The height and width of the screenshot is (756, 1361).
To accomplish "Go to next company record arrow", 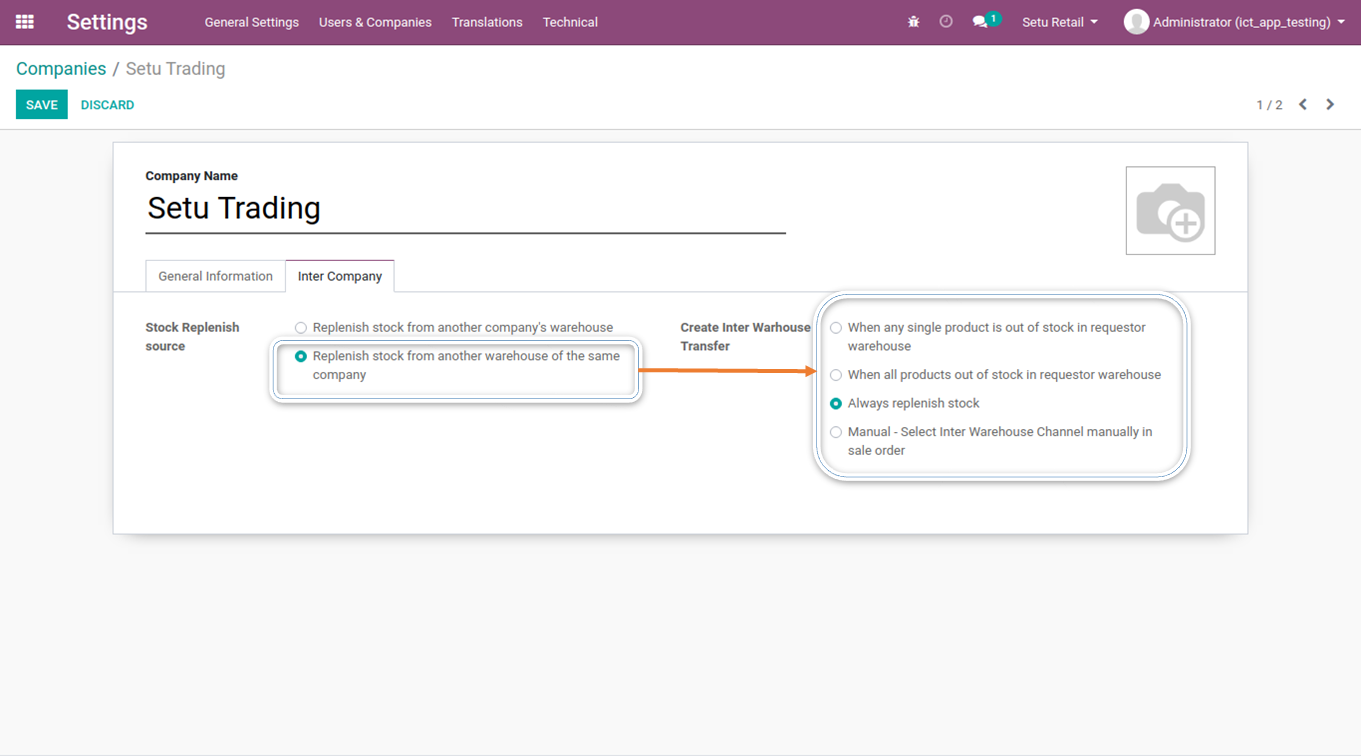I will point(1330,105).
